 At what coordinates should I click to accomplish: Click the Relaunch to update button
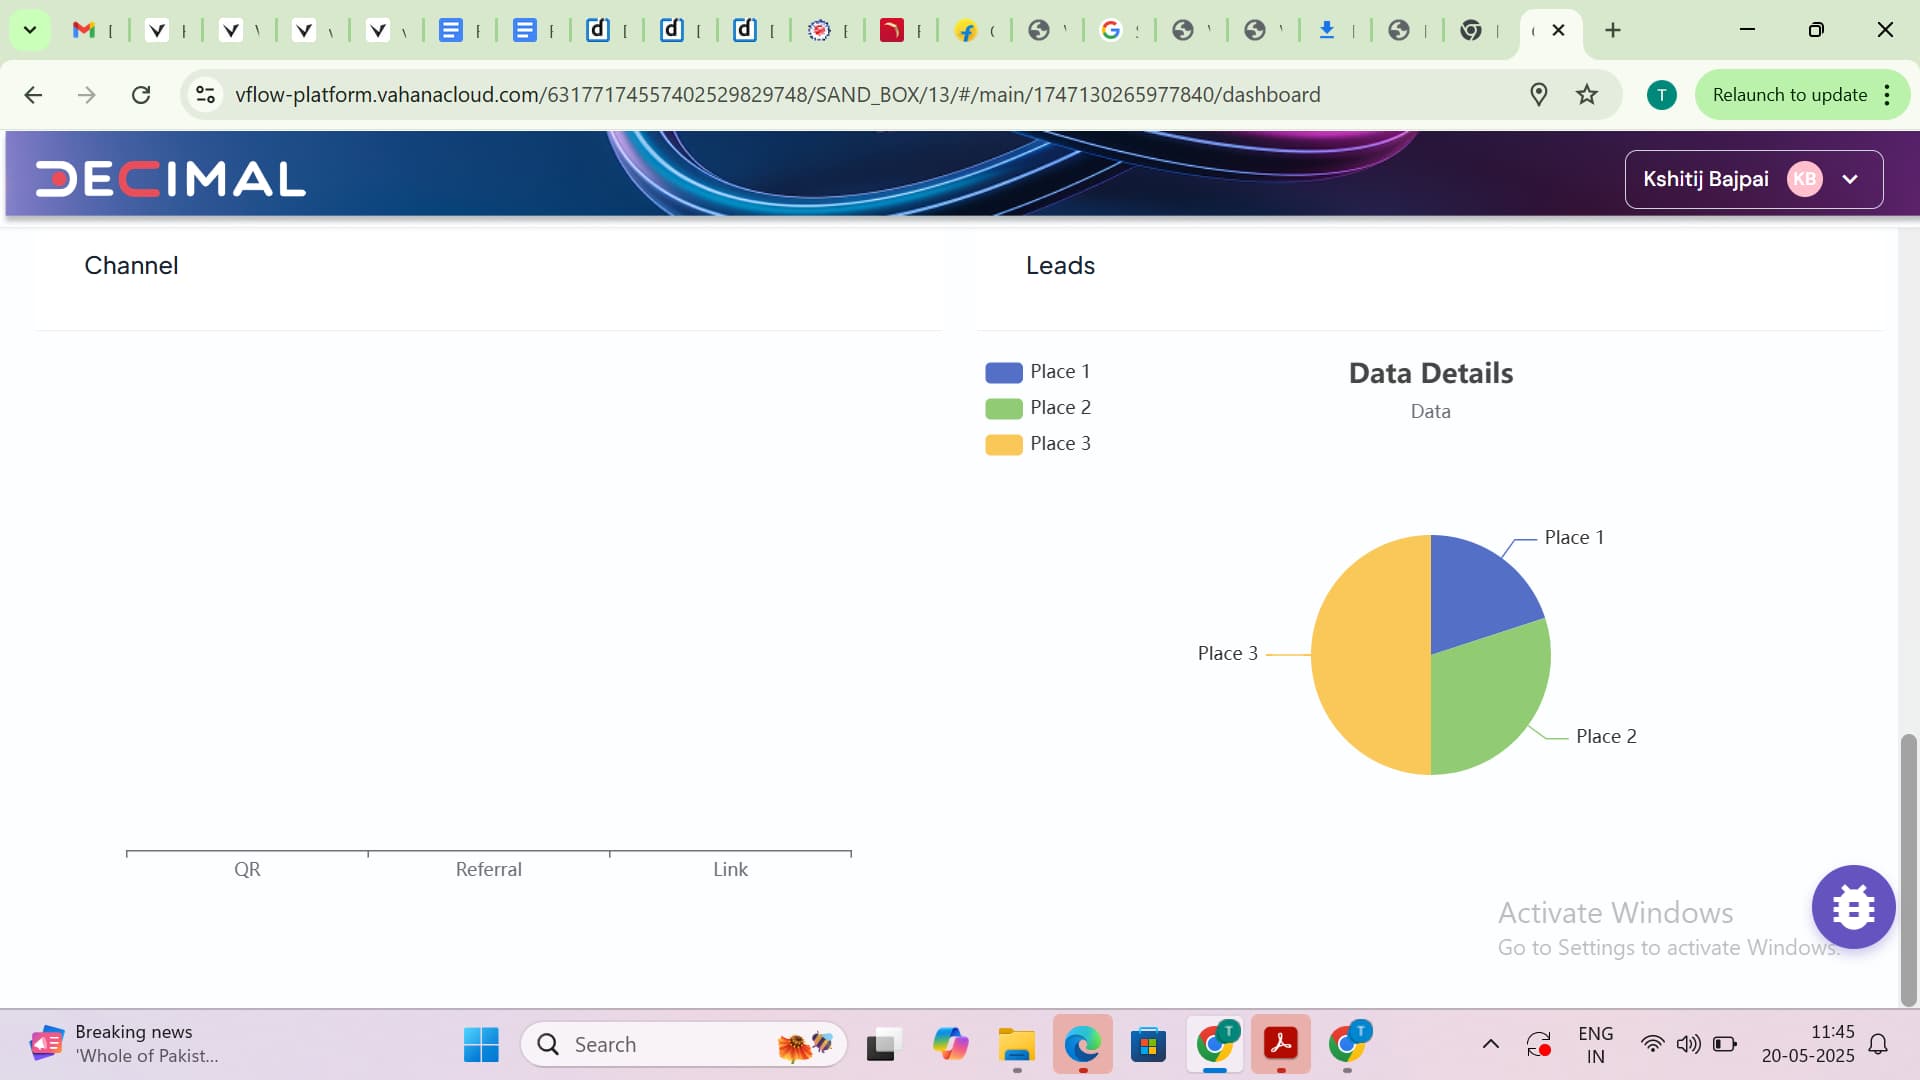tap(1789, 95)
